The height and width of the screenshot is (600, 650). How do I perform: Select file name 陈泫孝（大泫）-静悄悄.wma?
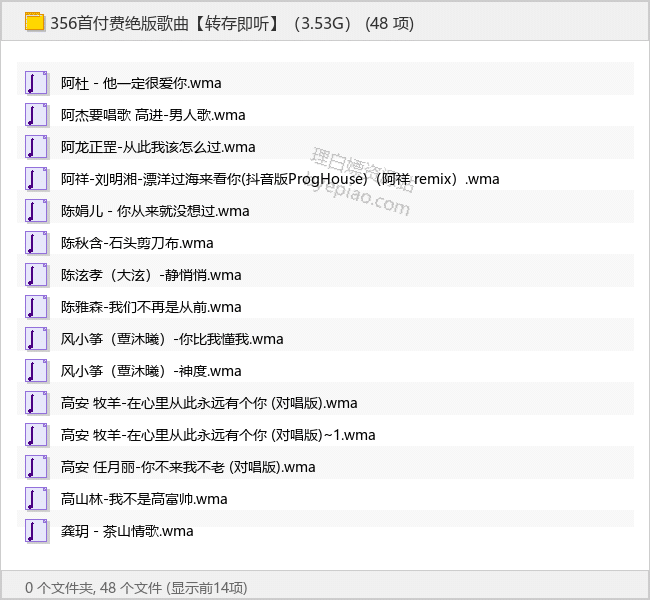click(x=151, y=275)
